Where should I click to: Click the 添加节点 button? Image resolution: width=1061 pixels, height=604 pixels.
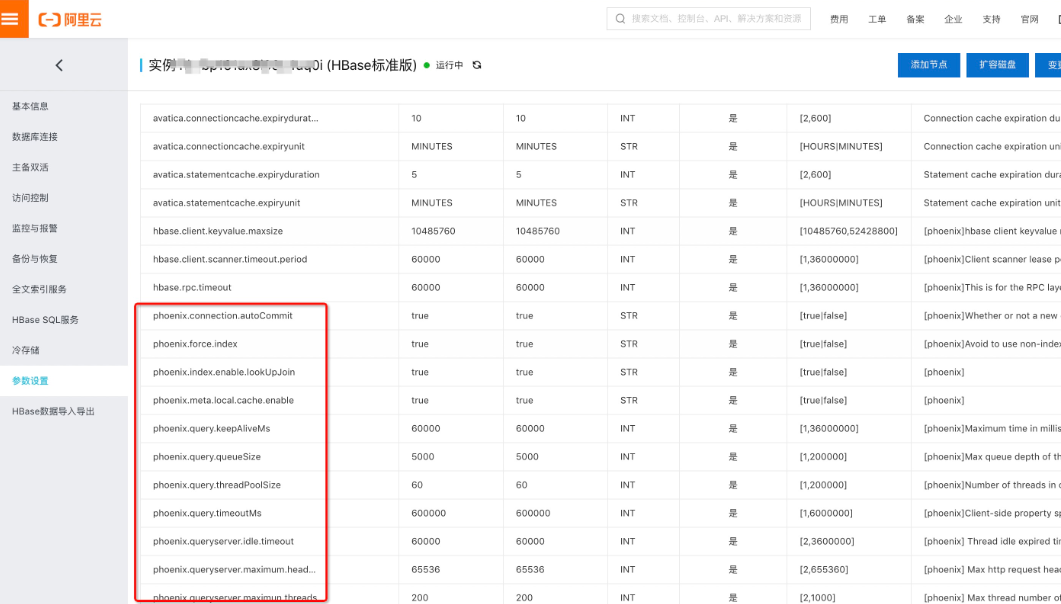[928, 65]
